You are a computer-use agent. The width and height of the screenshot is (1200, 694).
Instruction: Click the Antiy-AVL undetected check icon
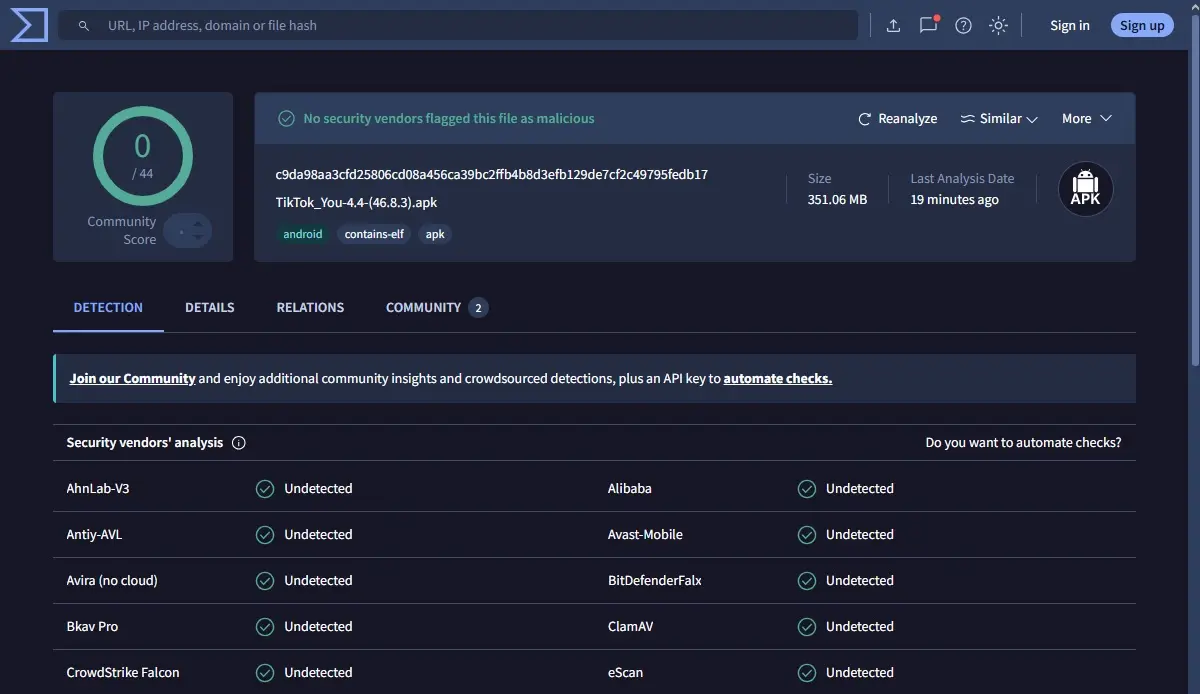[265, 535]
